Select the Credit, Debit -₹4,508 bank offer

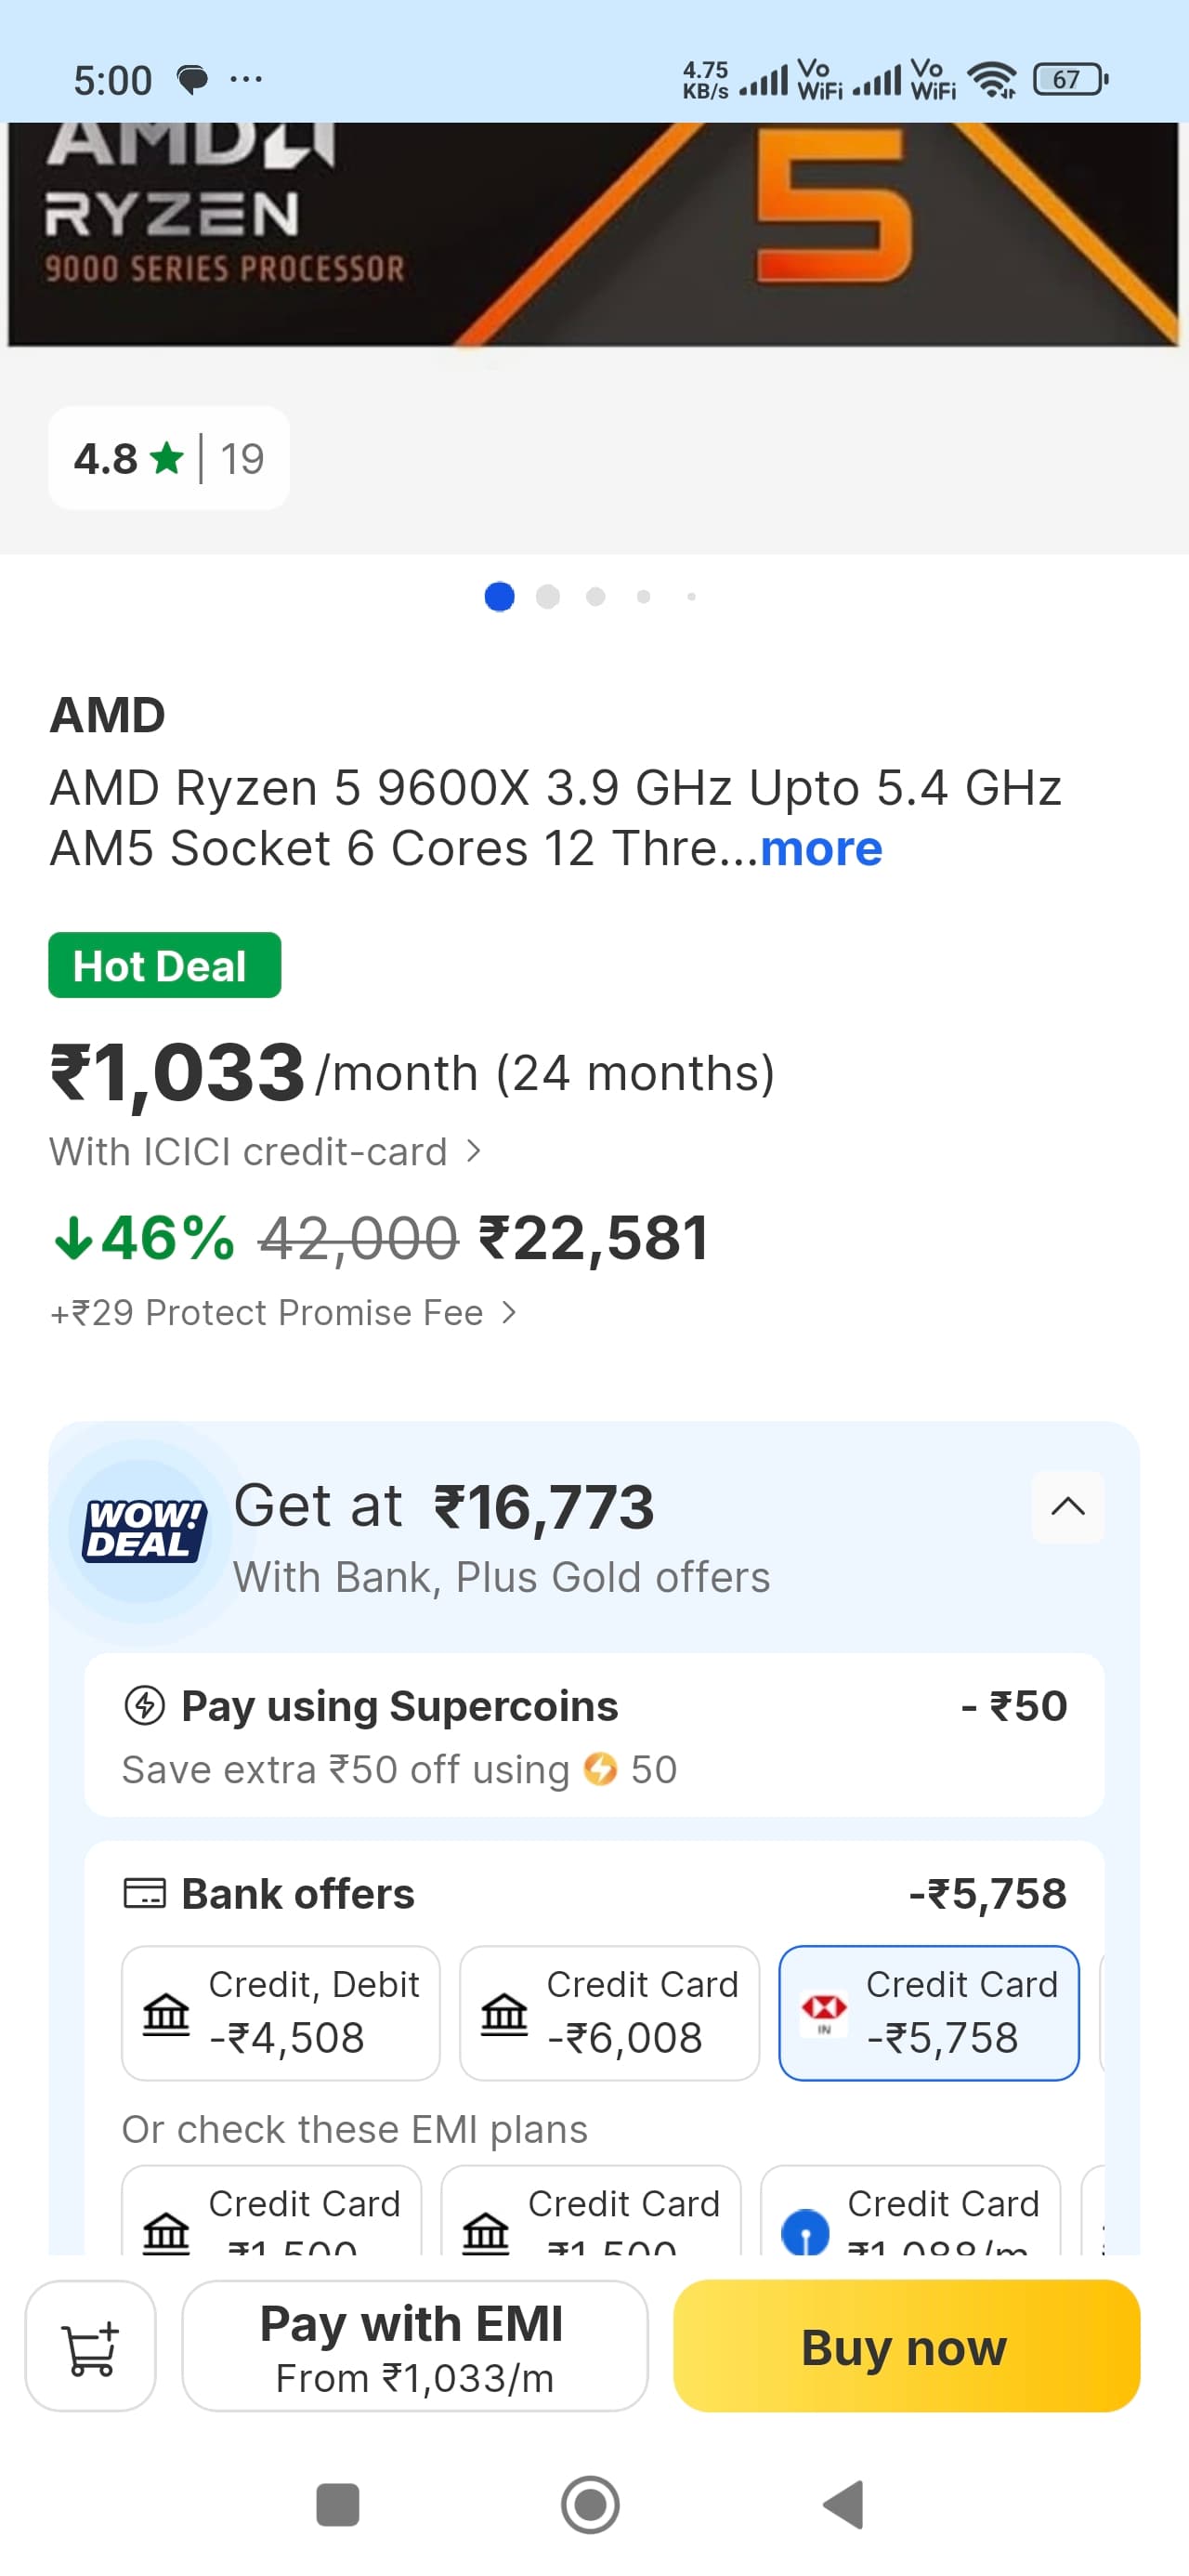coord(280,2012)
